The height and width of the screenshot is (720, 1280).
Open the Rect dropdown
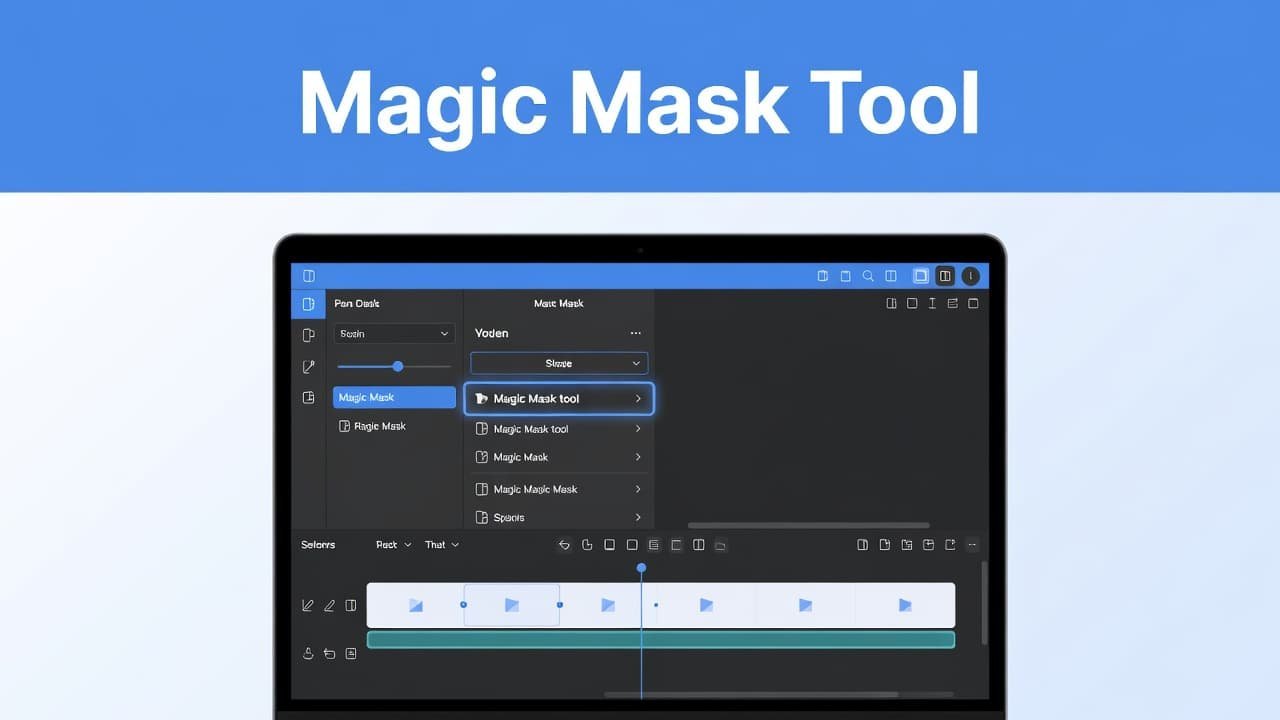(393, 545)
